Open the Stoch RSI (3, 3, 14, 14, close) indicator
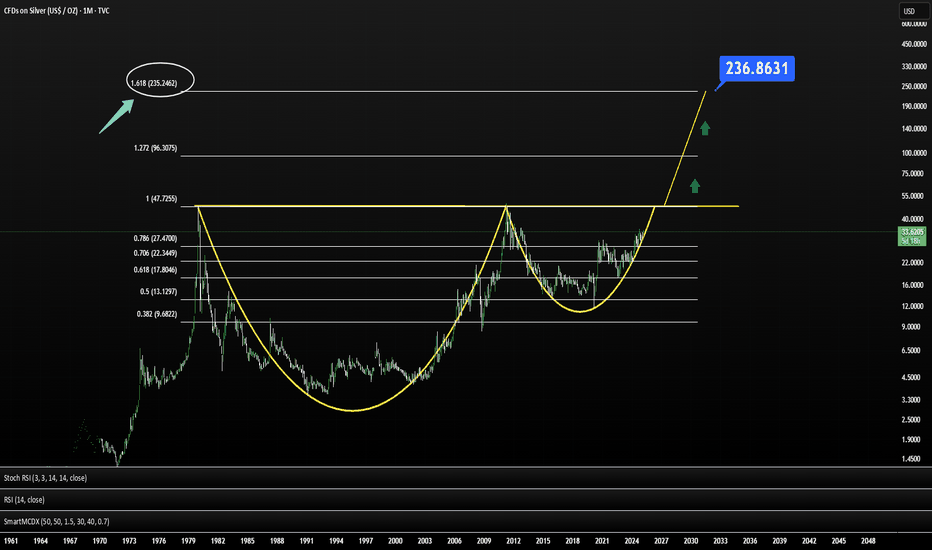 tap(45, 478)
